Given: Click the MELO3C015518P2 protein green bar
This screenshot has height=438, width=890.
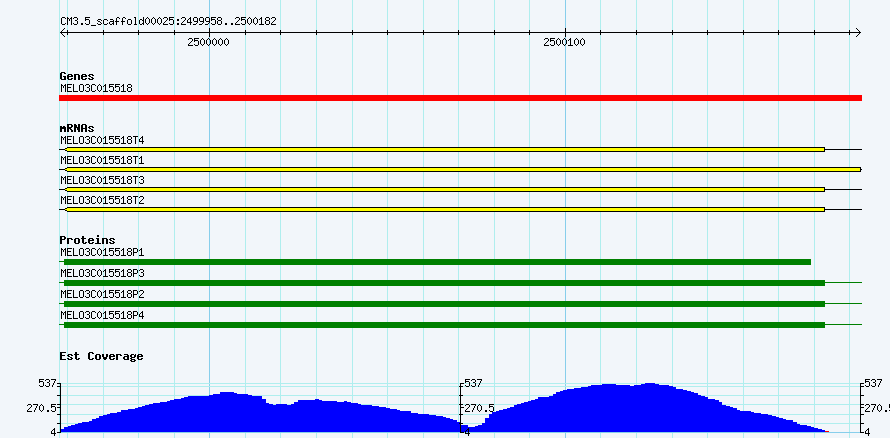Looking at the screenshot, I should 444,304.
